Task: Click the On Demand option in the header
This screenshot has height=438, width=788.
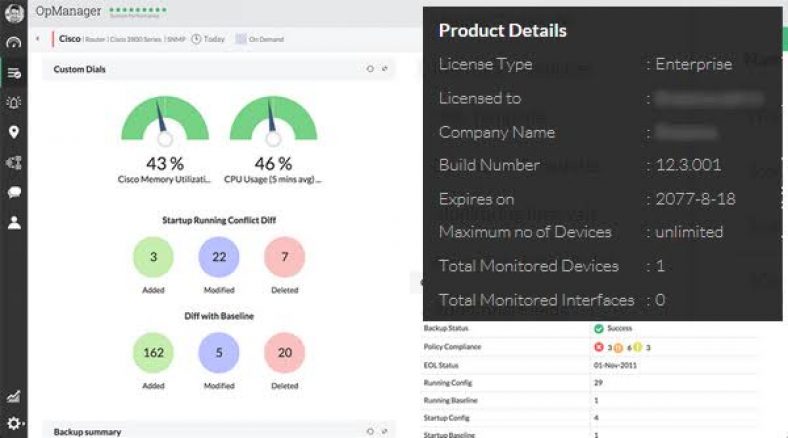Action: (259, 39)
